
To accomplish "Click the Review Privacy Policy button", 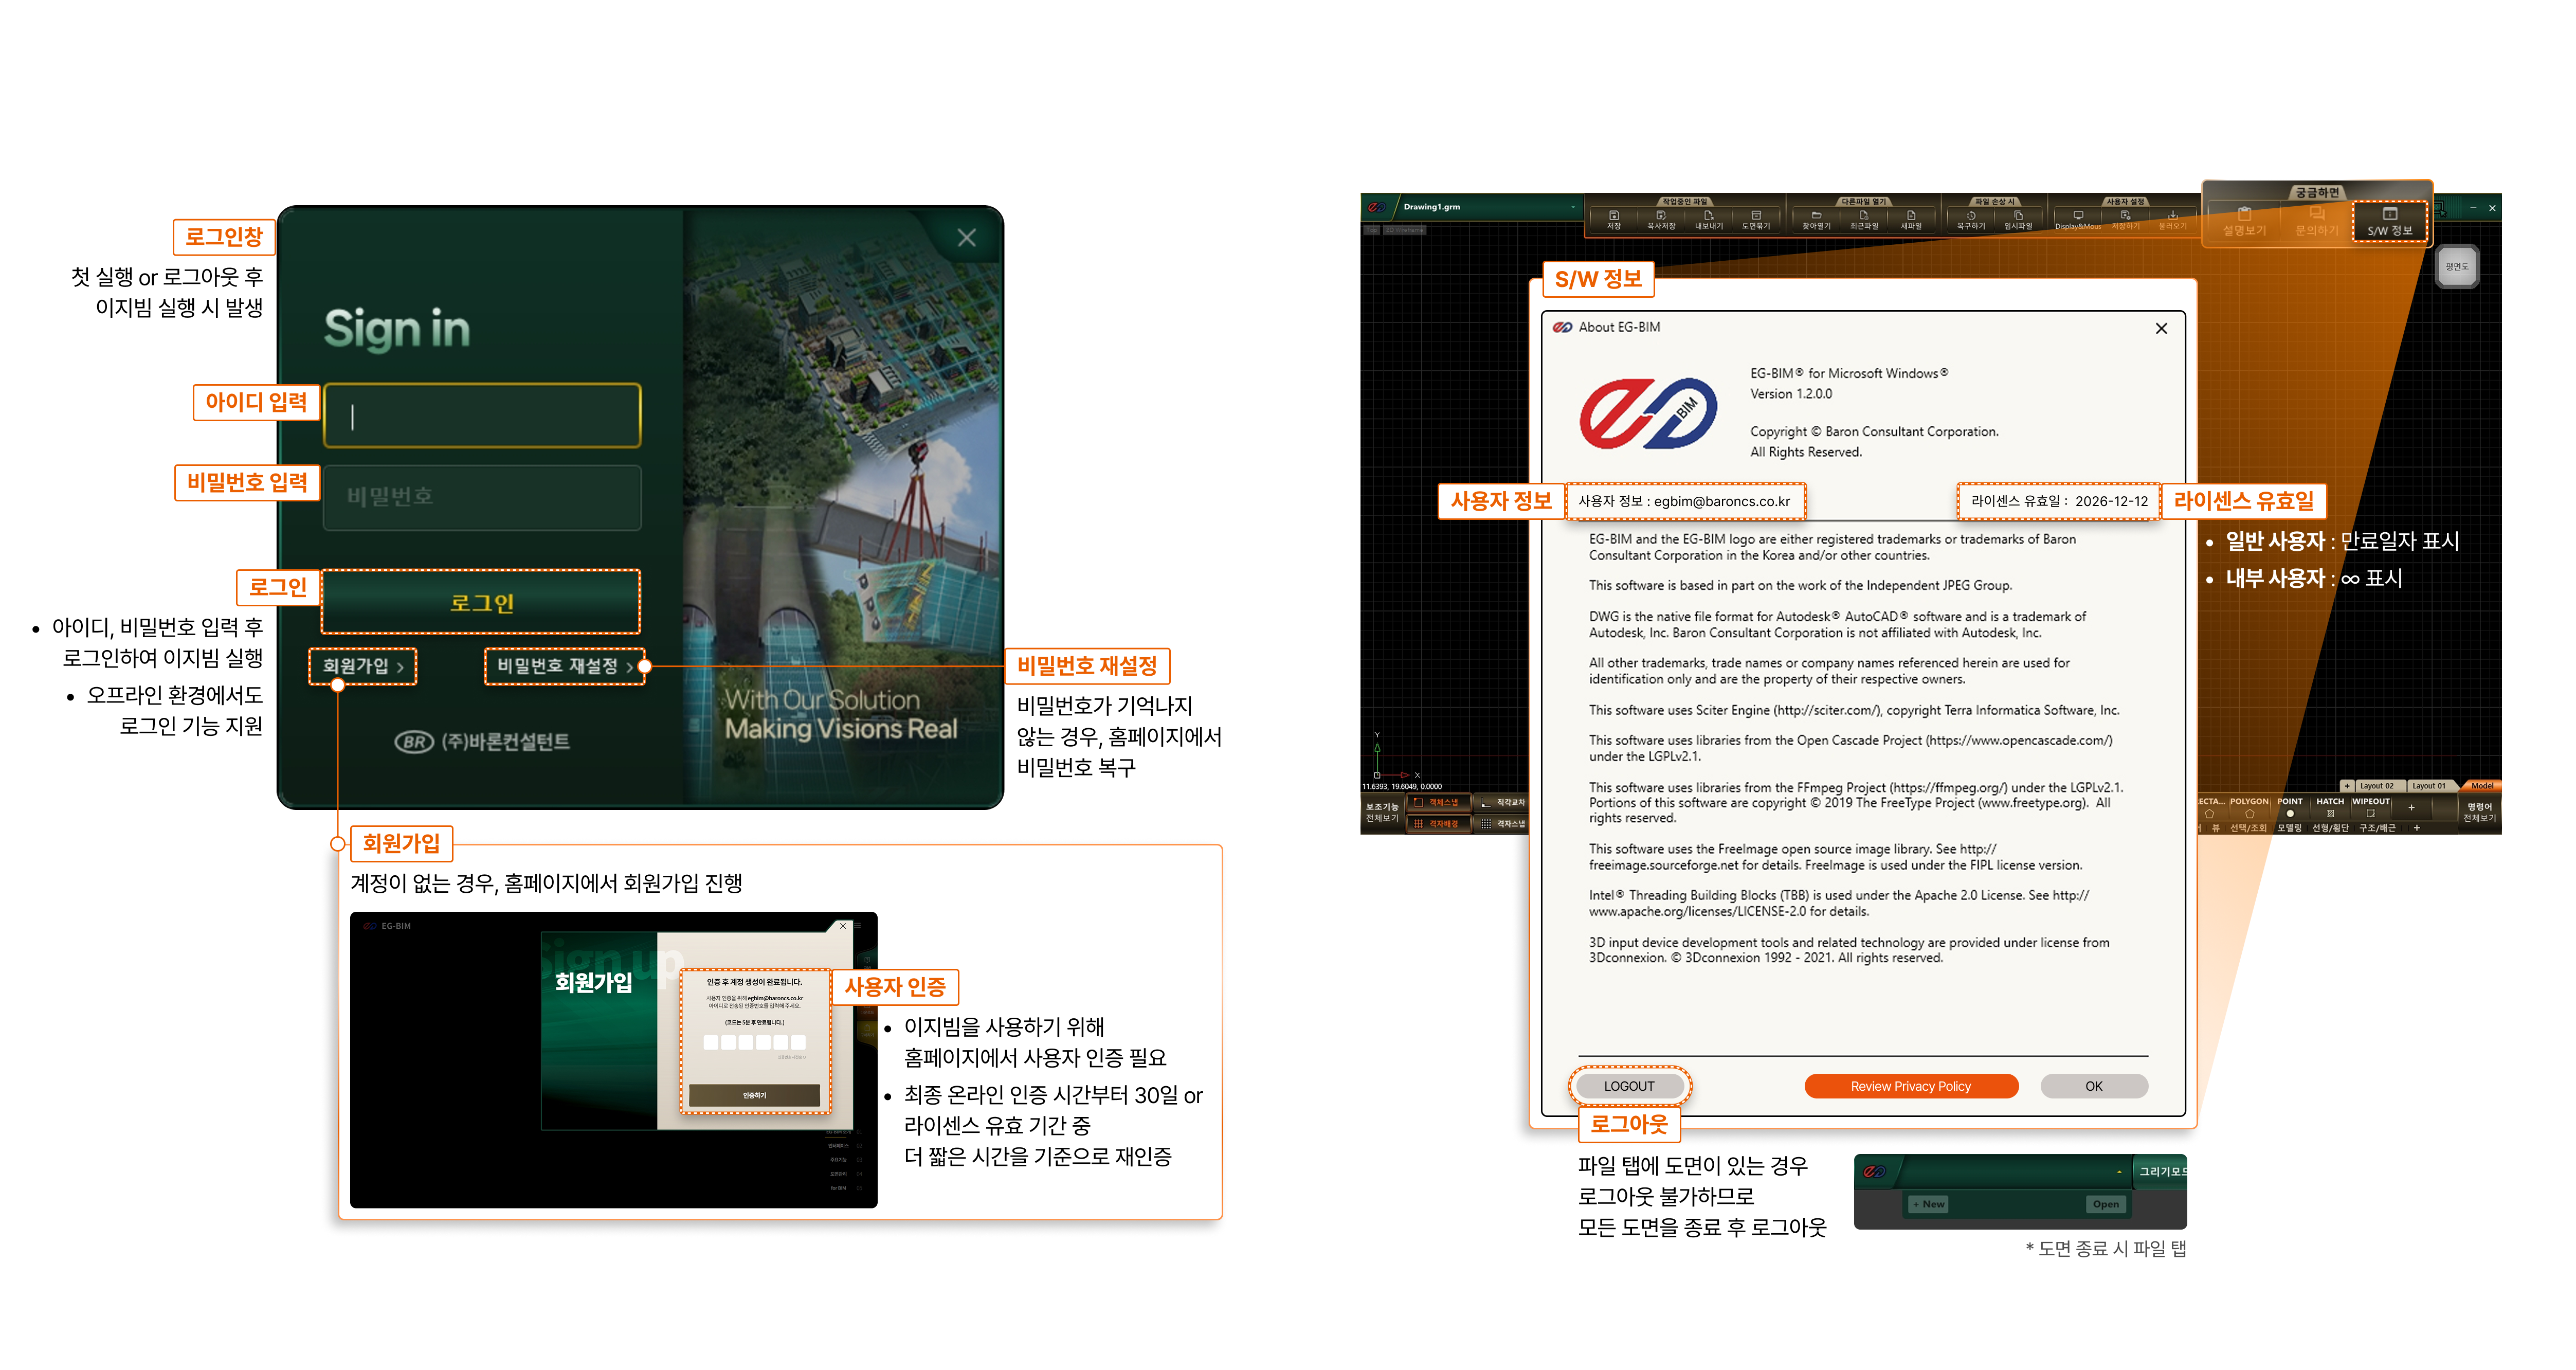I will tap(1910, 1086).
